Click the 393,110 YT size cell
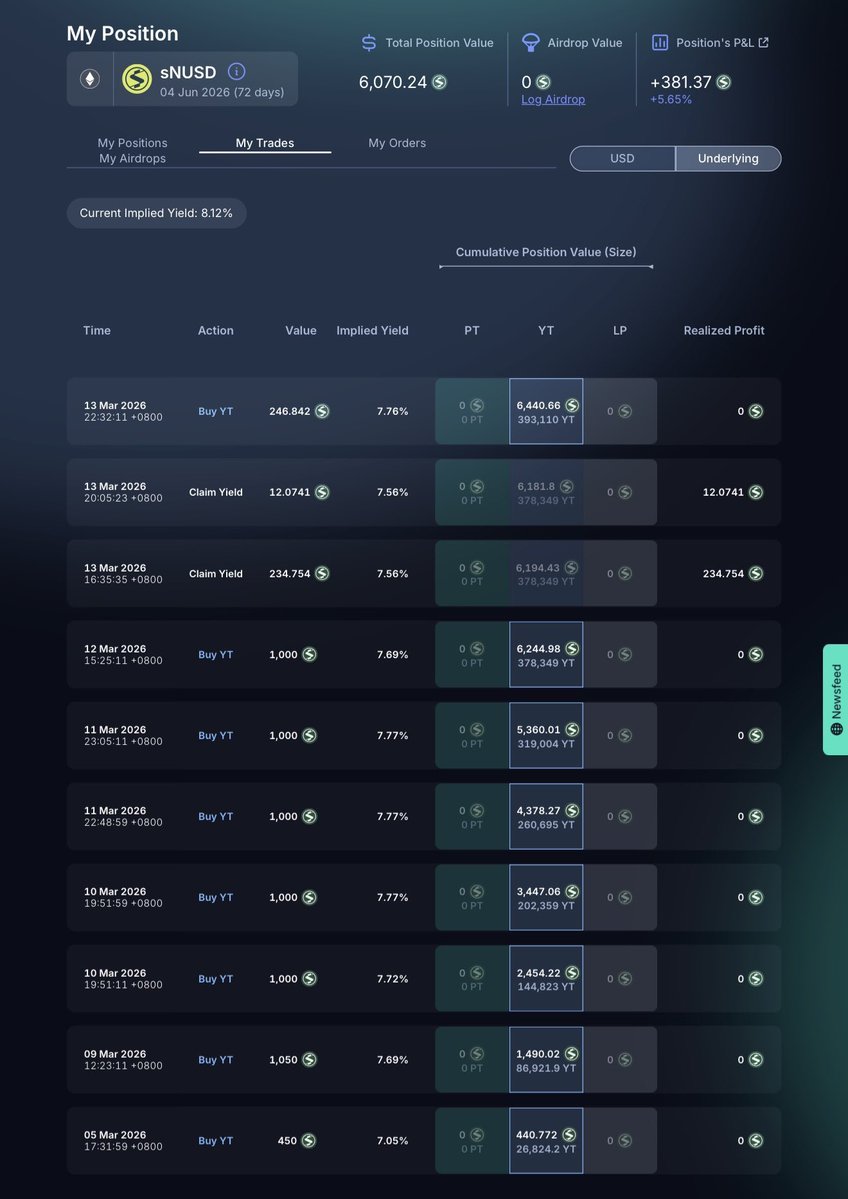848x1199 pixels. (x=546, y=420)
